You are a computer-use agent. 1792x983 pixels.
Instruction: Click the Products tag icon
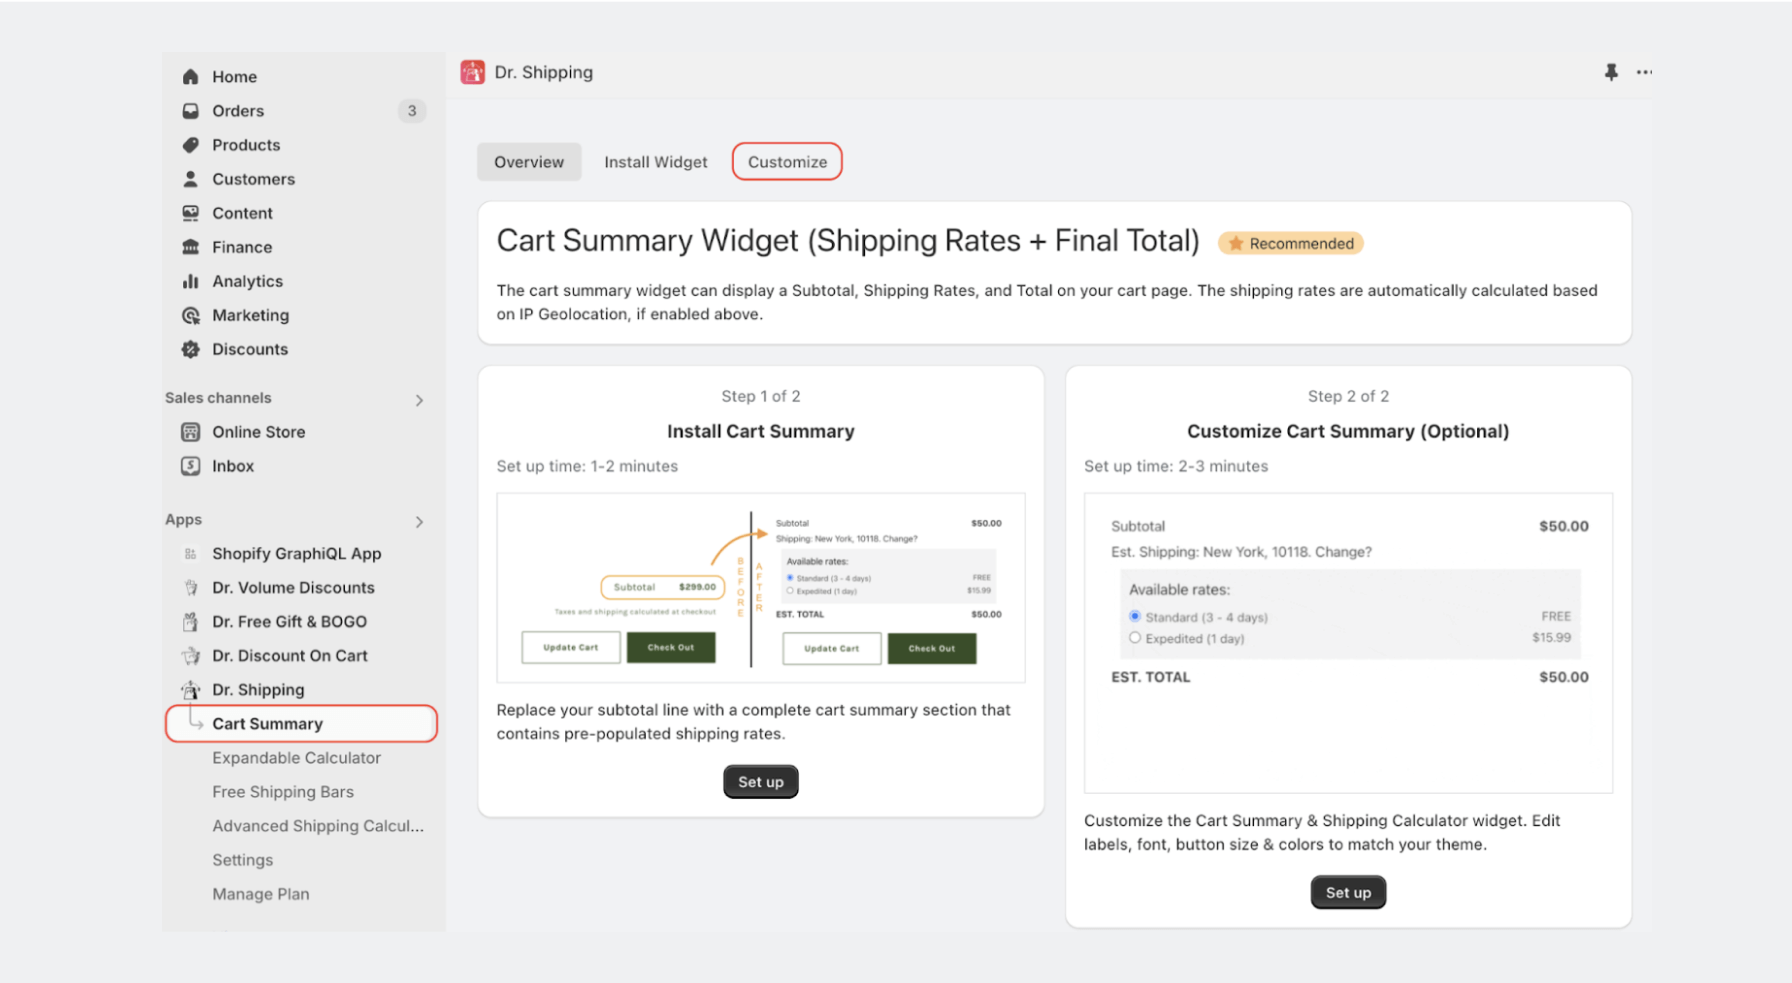point(190,145)
